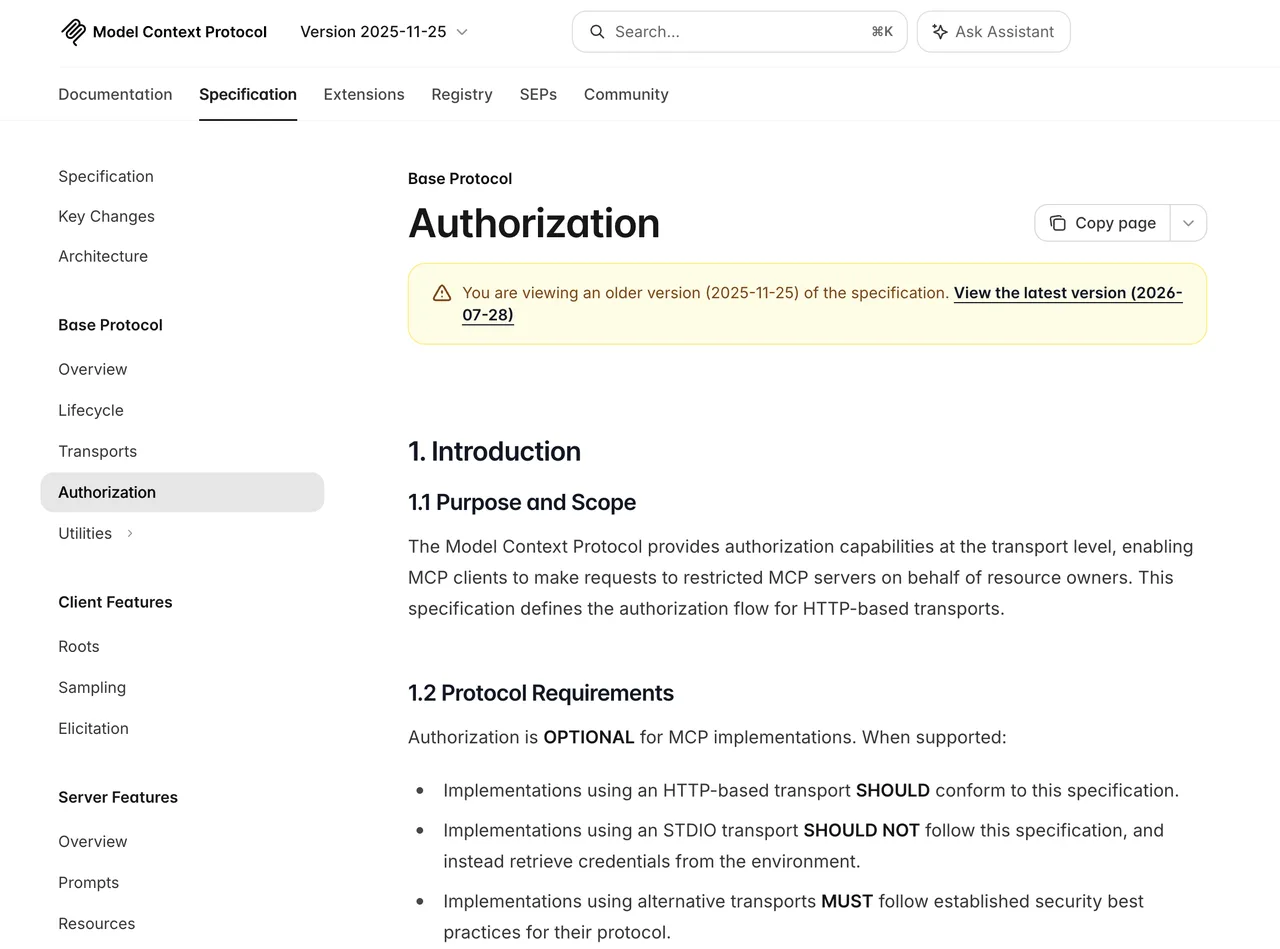Open Server Features Overview in the sidebar
This screenshot has height=949, width=1280.
click(x=93, y=842)
